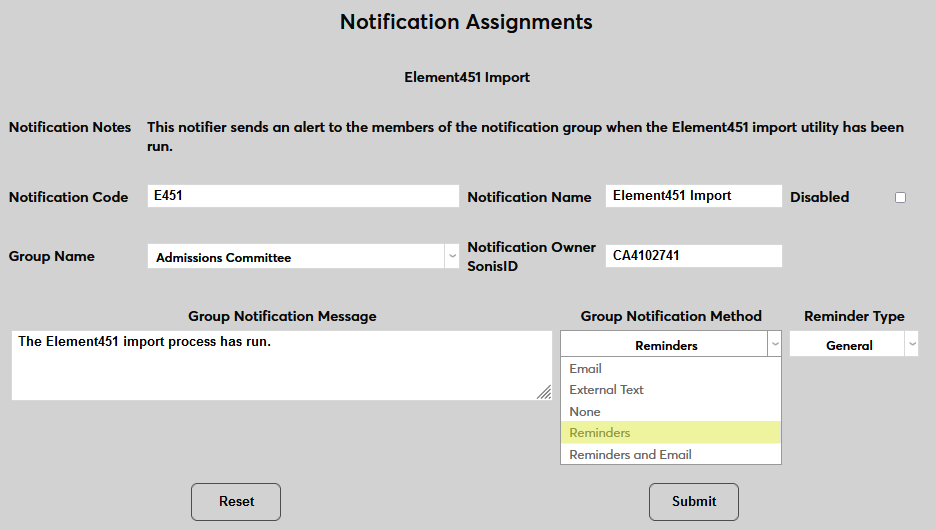The image size is (936, 530).
Task: Toggle the Disabled checkbox
Action: [x=900, y=198]
